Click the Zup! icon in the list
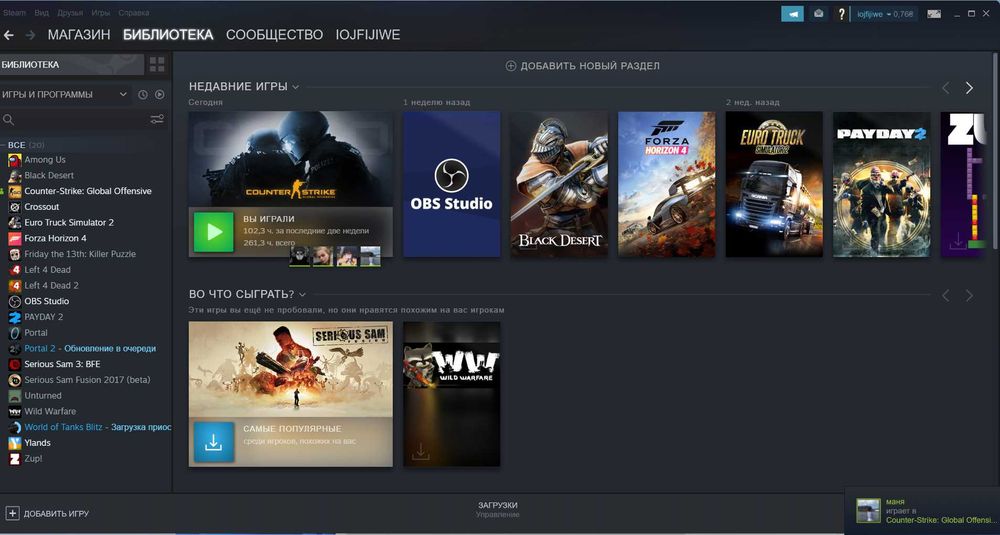The width and height of the screenshot is (1000, 535). (14, 458)
